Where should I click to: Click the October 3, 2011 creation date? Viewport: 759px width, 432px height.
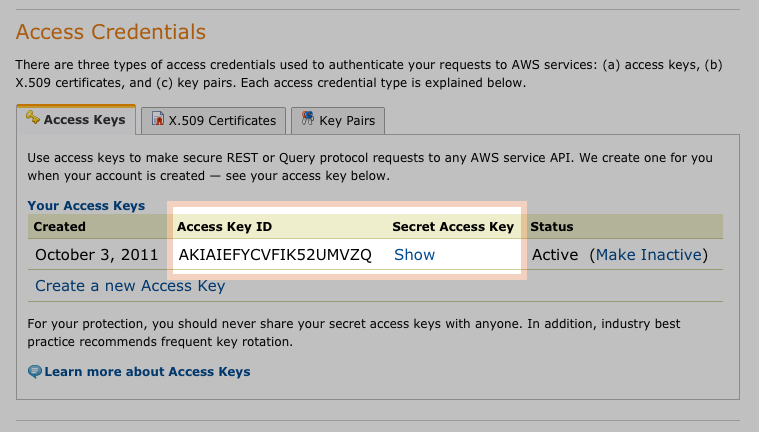[x=97, y=255]
